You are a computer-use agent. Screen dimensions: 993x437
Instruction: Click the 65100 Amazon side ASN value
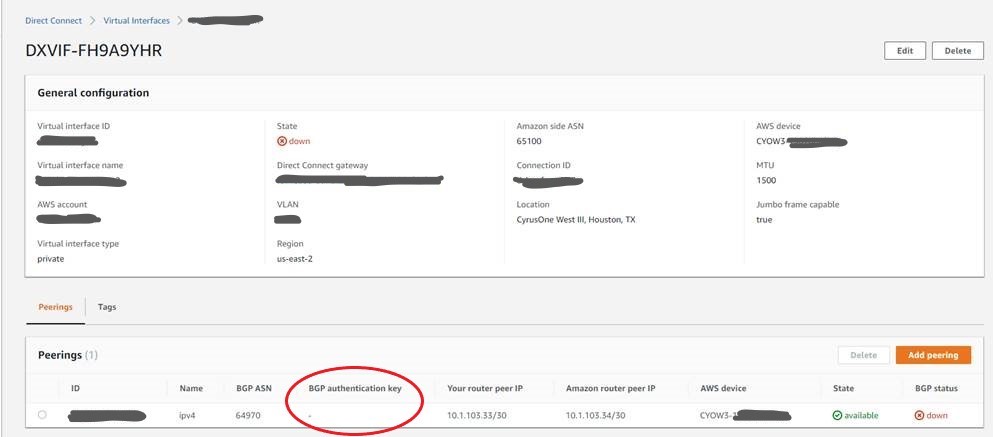point(529,141)
